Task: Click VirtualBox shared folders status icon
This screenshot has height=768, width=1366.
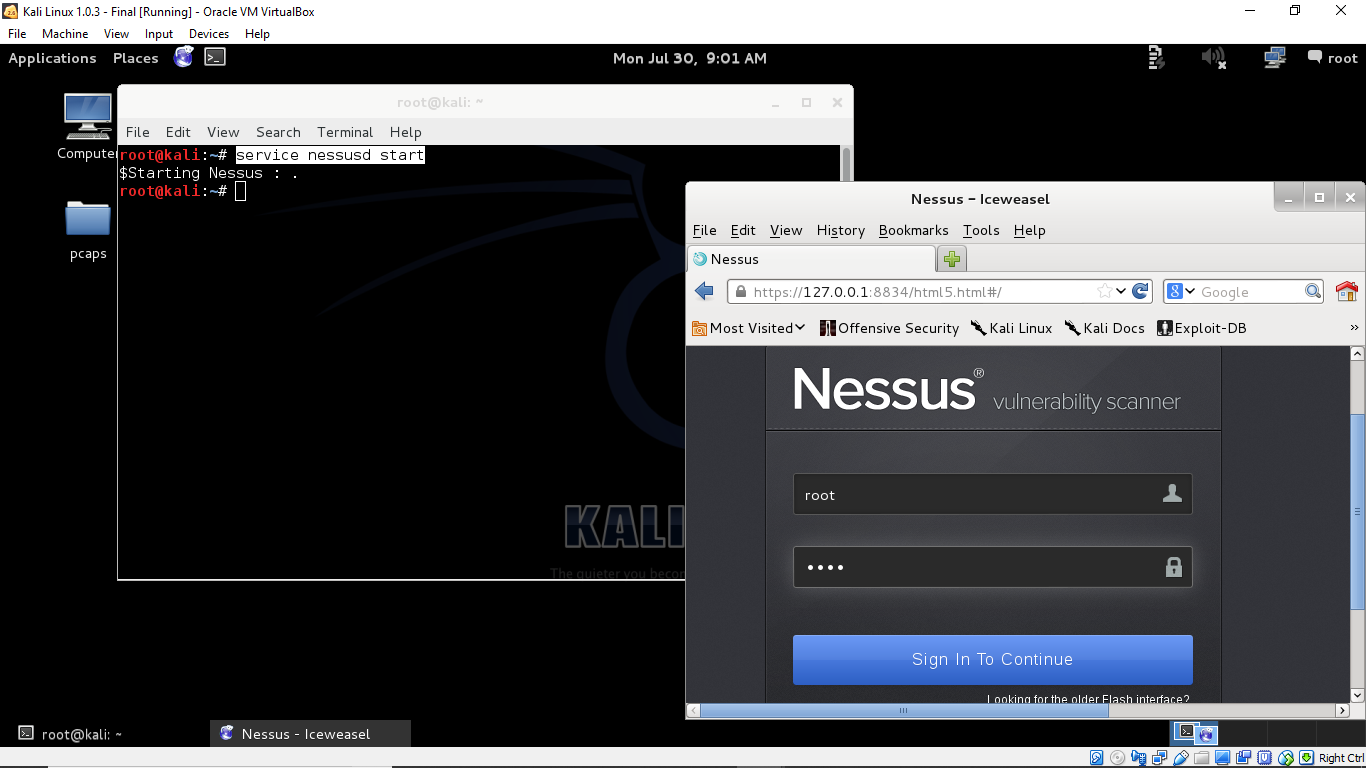Action: (x=1202, y=757)
